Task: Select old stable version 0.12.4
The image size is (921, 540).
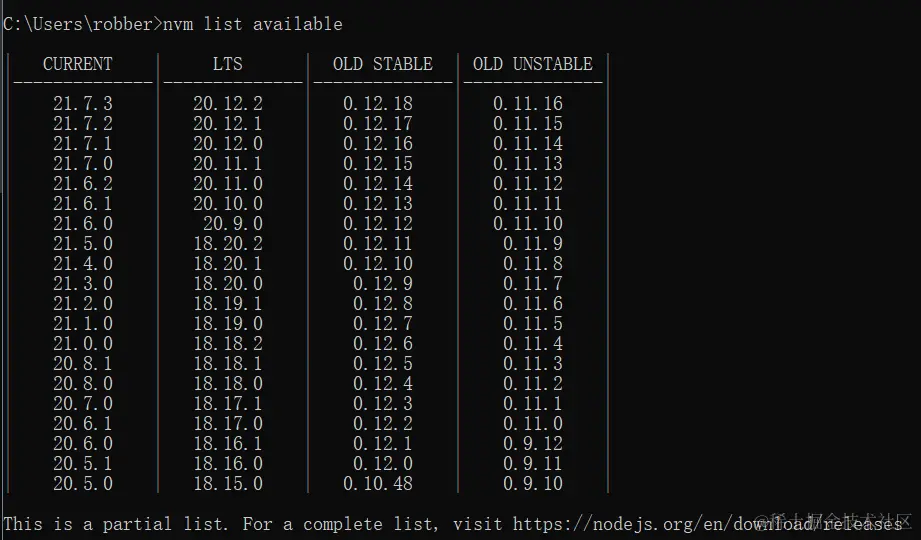Action: (x=383, y=384)
